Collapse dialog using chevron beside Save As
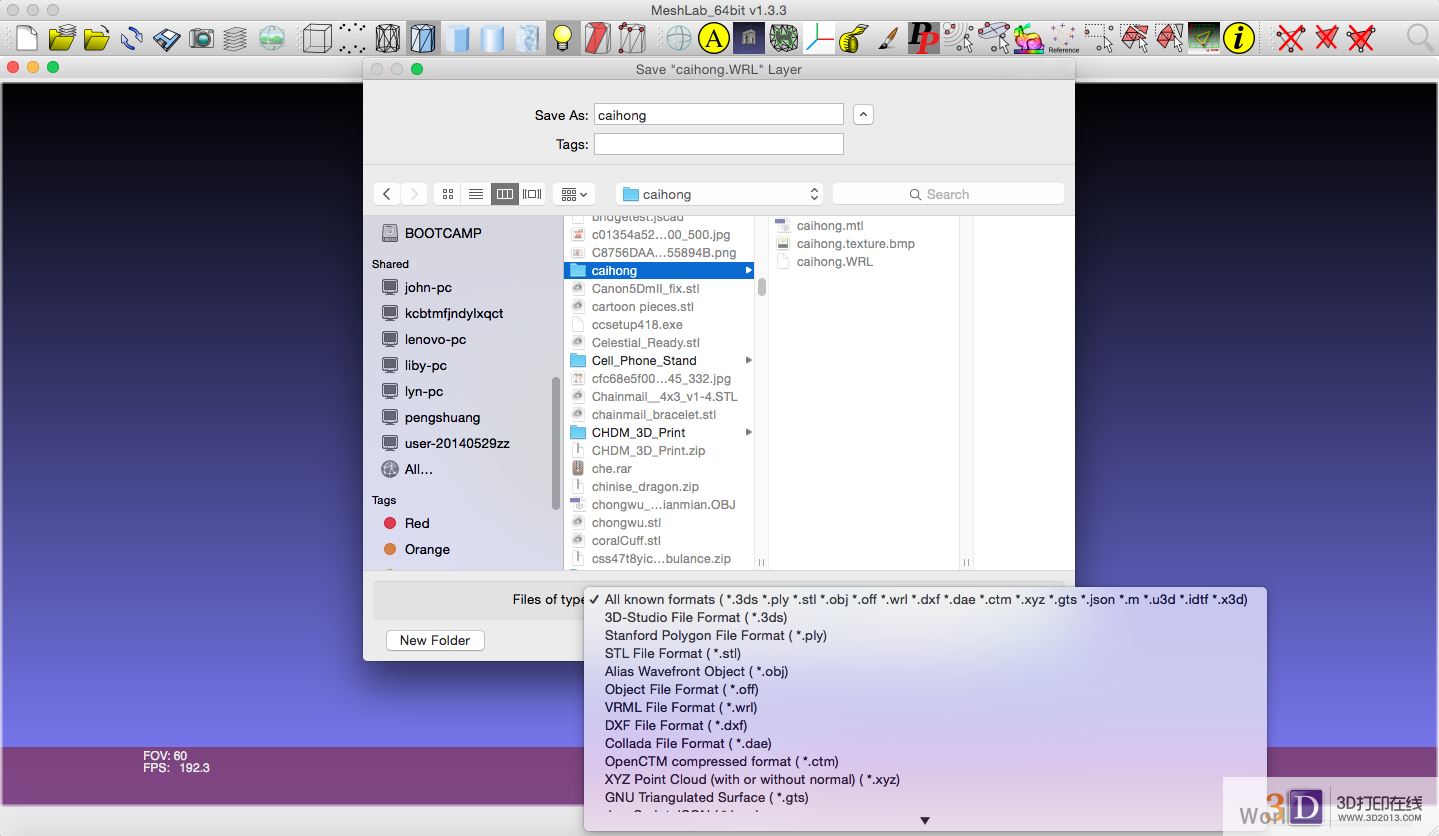 point(864,115)
